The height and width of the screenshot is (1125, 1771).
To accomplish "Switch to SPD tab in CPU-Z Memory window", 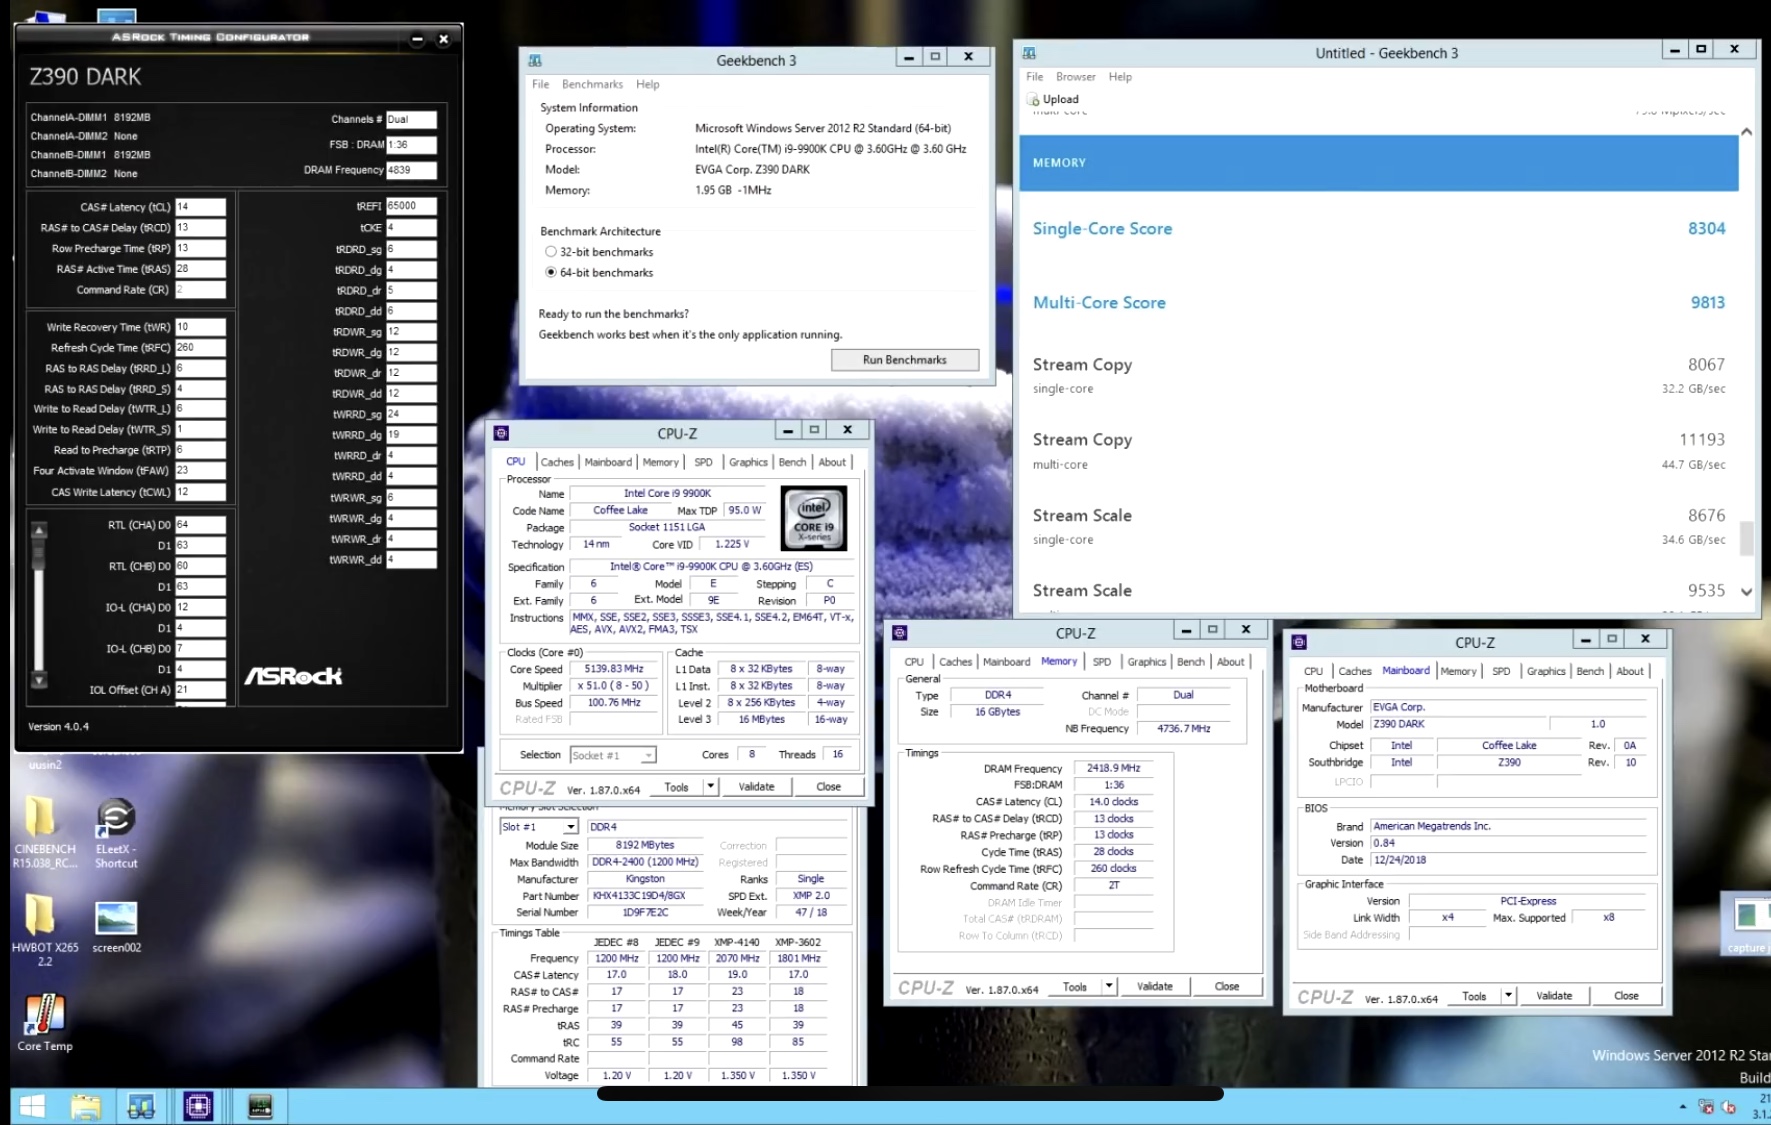I will 1102,662.
